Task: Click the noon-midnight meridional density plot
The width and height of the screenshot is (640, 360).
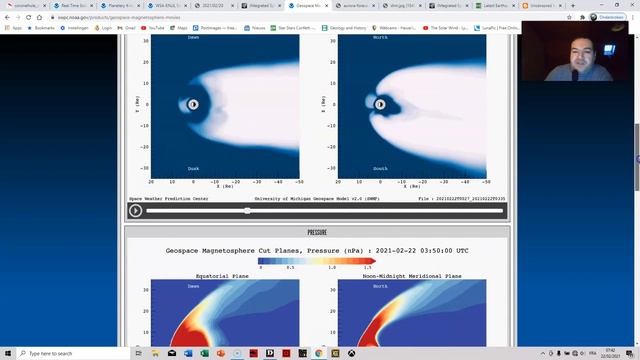Action: coord(412,106)
